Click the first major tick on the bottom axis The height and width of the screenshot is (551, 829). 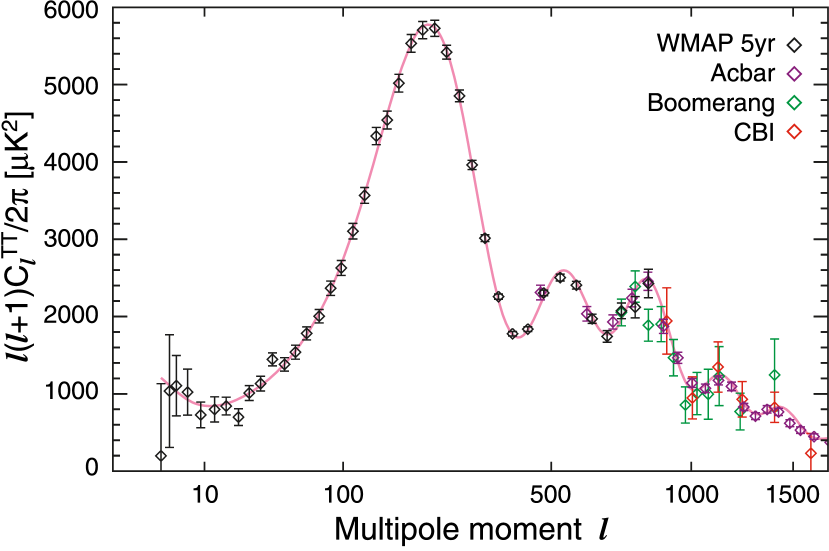[205, 468]
